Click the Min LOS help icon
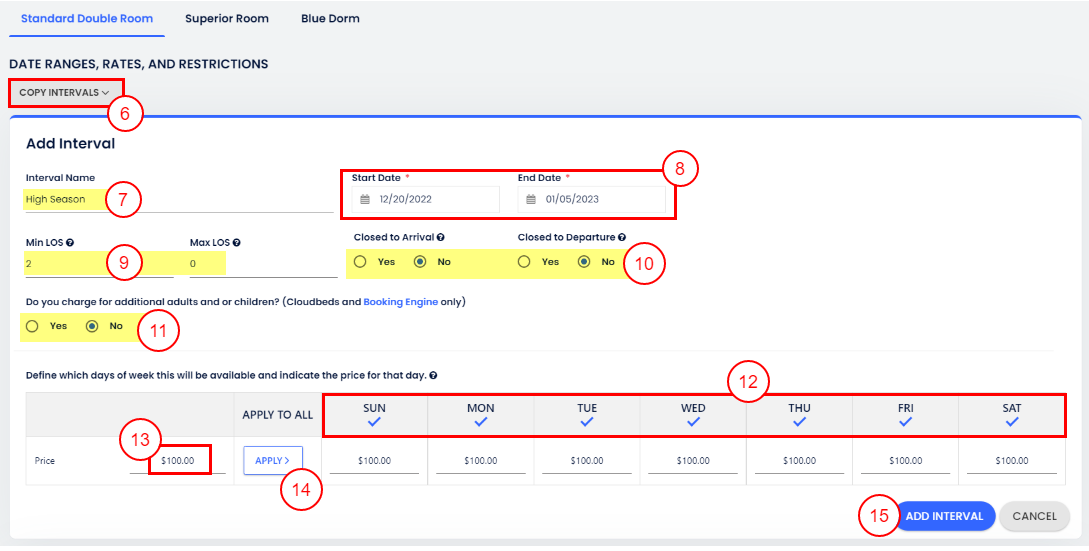 point(70,242)
